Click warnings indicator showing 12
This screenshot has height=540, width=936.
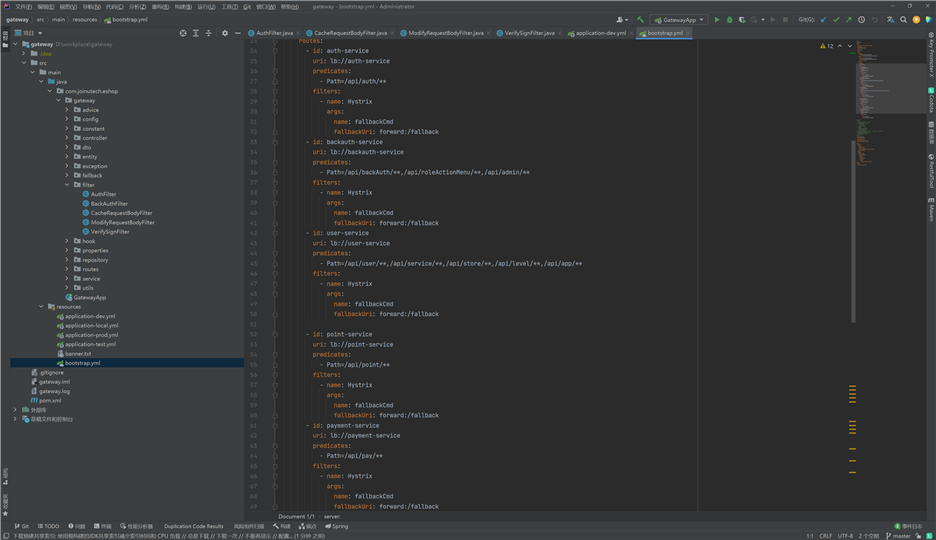click(827, 46)
